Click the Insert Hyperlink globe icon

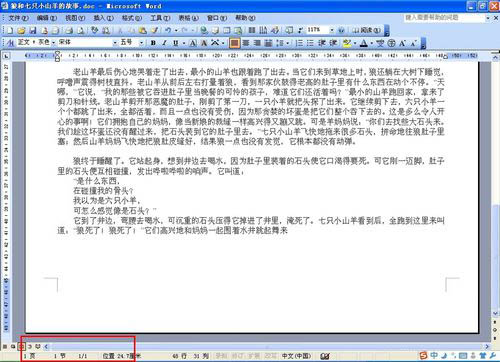tap(204, 30)
